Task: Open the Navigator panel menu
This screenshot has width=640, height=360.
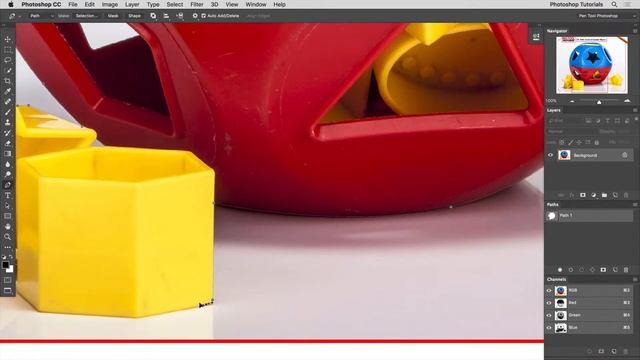Action: (635, 31)
